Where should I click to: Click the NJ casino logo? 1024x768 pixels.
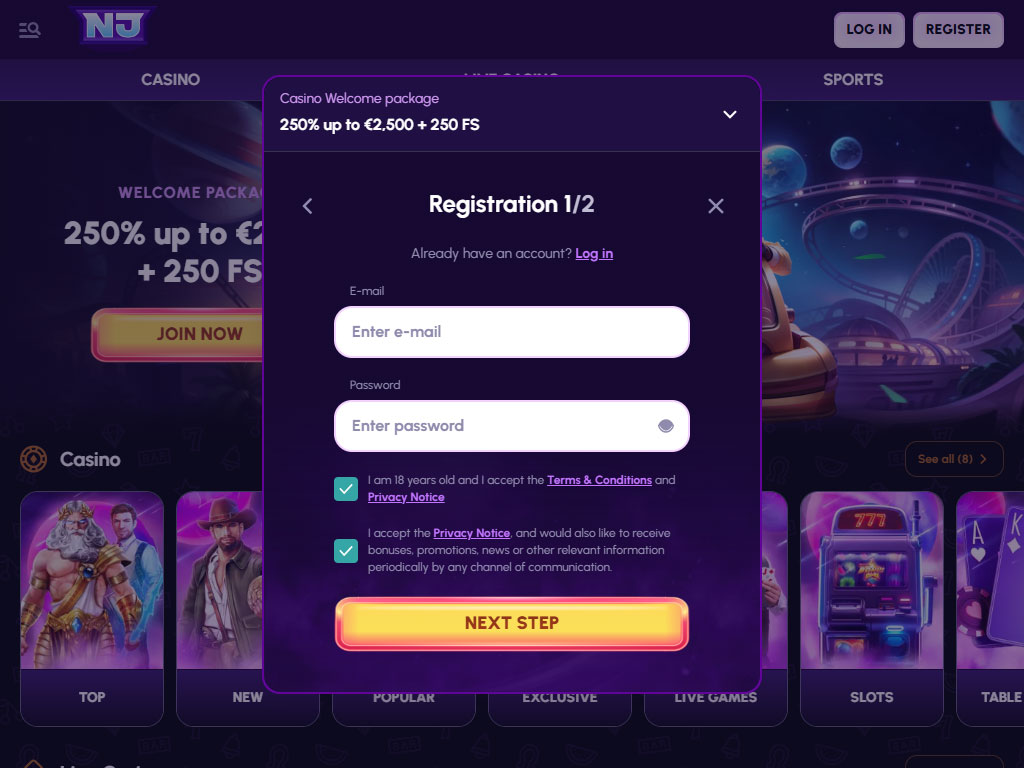tap(113, 26)
